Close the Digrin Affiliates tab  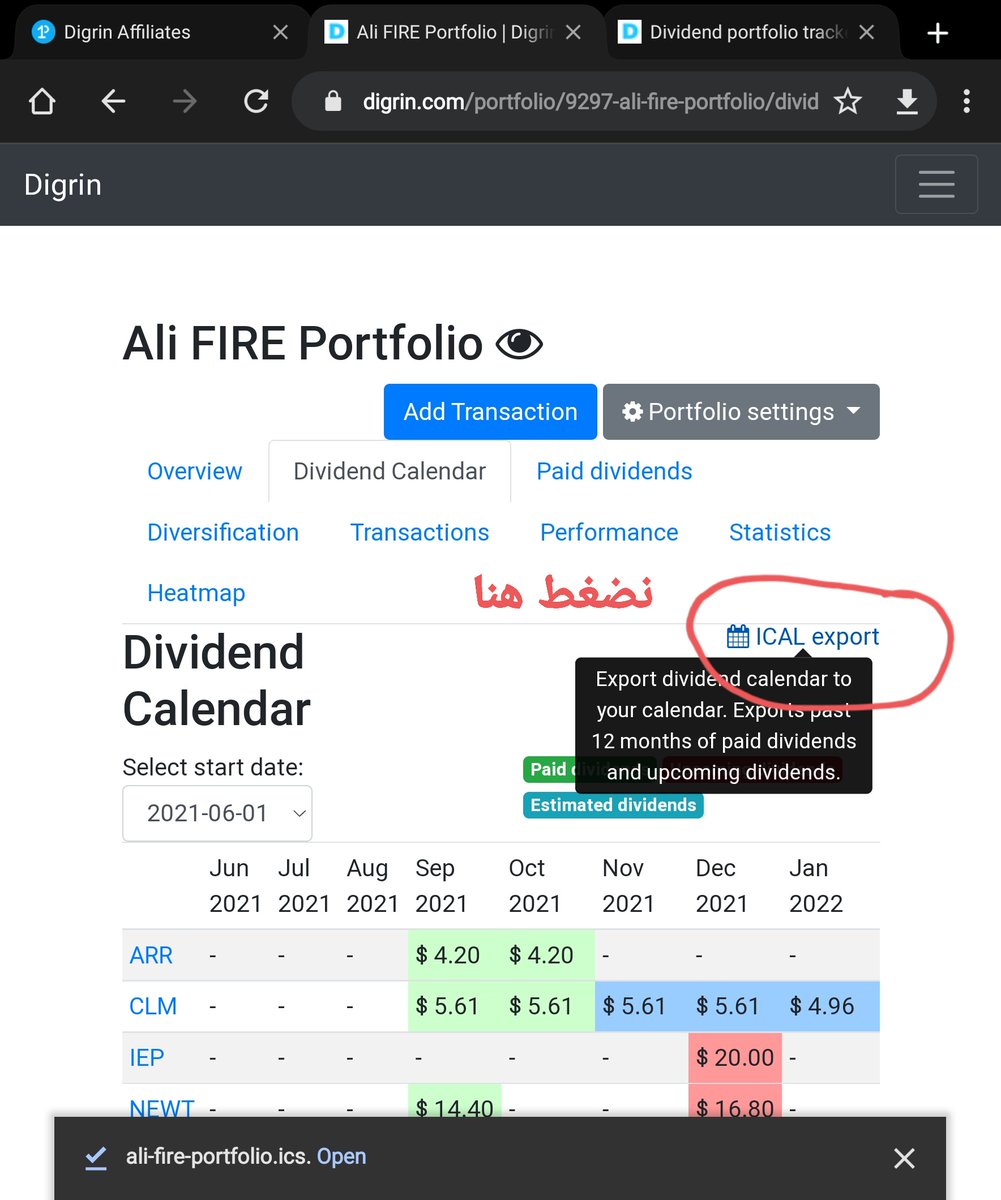click(x=281, y=33)
